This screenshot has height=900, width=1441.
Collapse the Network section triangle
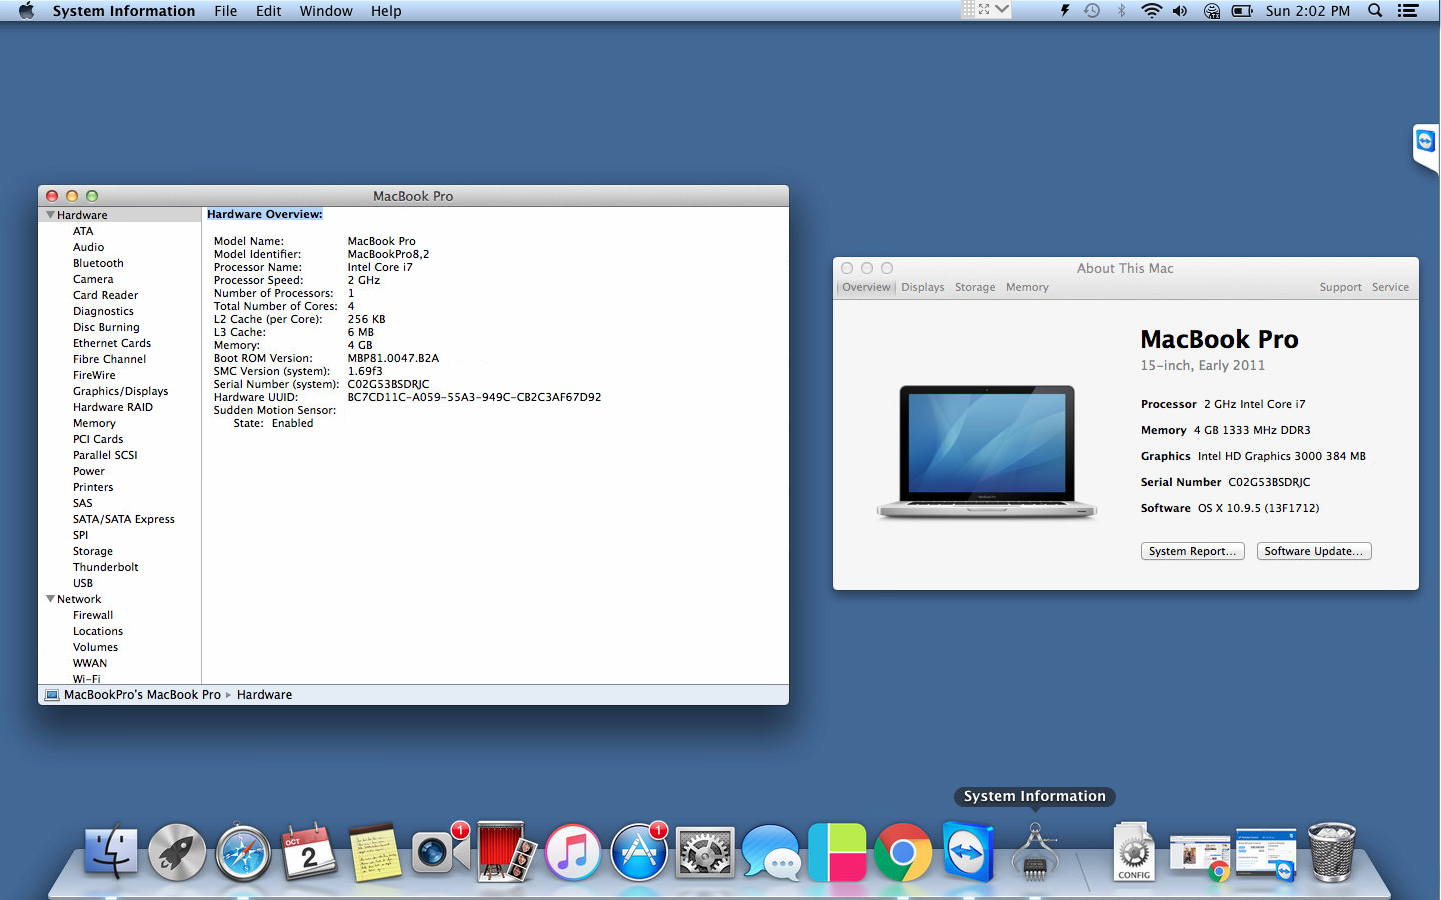pyautogui.click(x=50, y=598)
